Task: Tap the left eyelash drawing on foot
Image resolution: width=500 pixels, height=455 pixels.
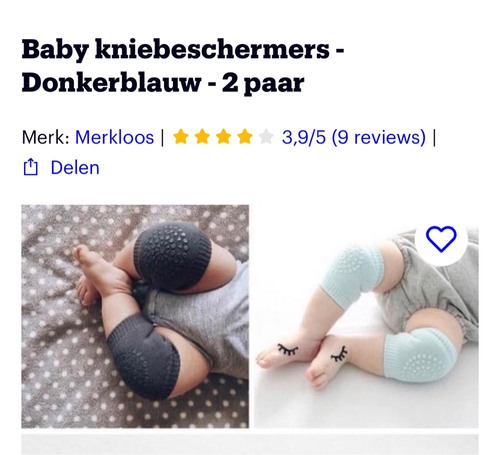Action: point(288,349)
